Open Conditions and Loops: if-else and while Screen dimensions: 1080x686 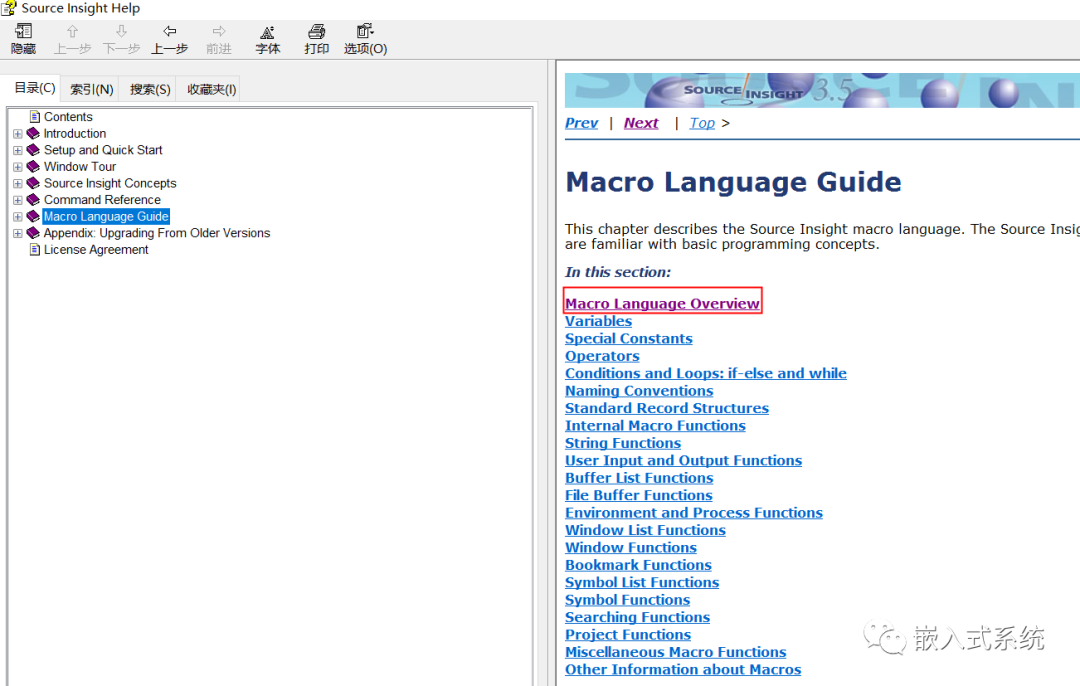706,373
